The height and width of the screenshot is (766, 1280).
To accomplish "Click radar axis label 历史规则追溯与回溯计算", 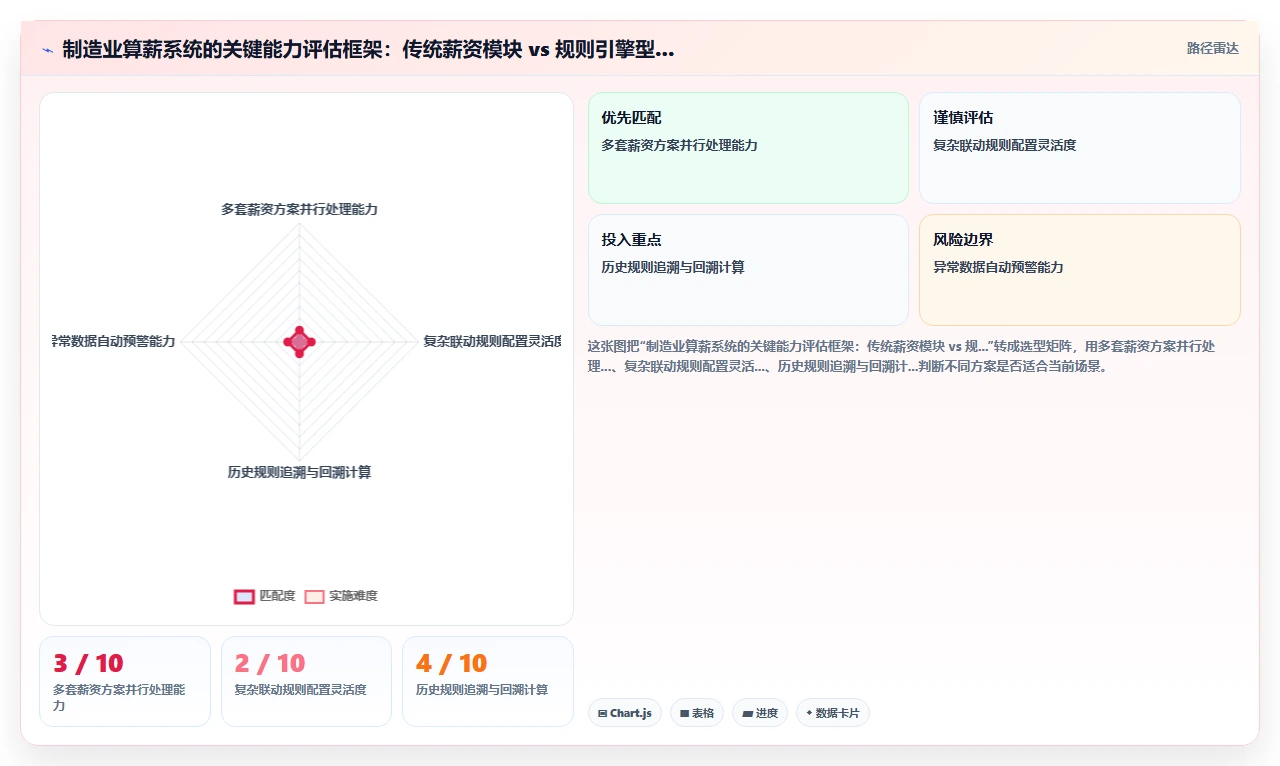I will (x=299, y=472).
